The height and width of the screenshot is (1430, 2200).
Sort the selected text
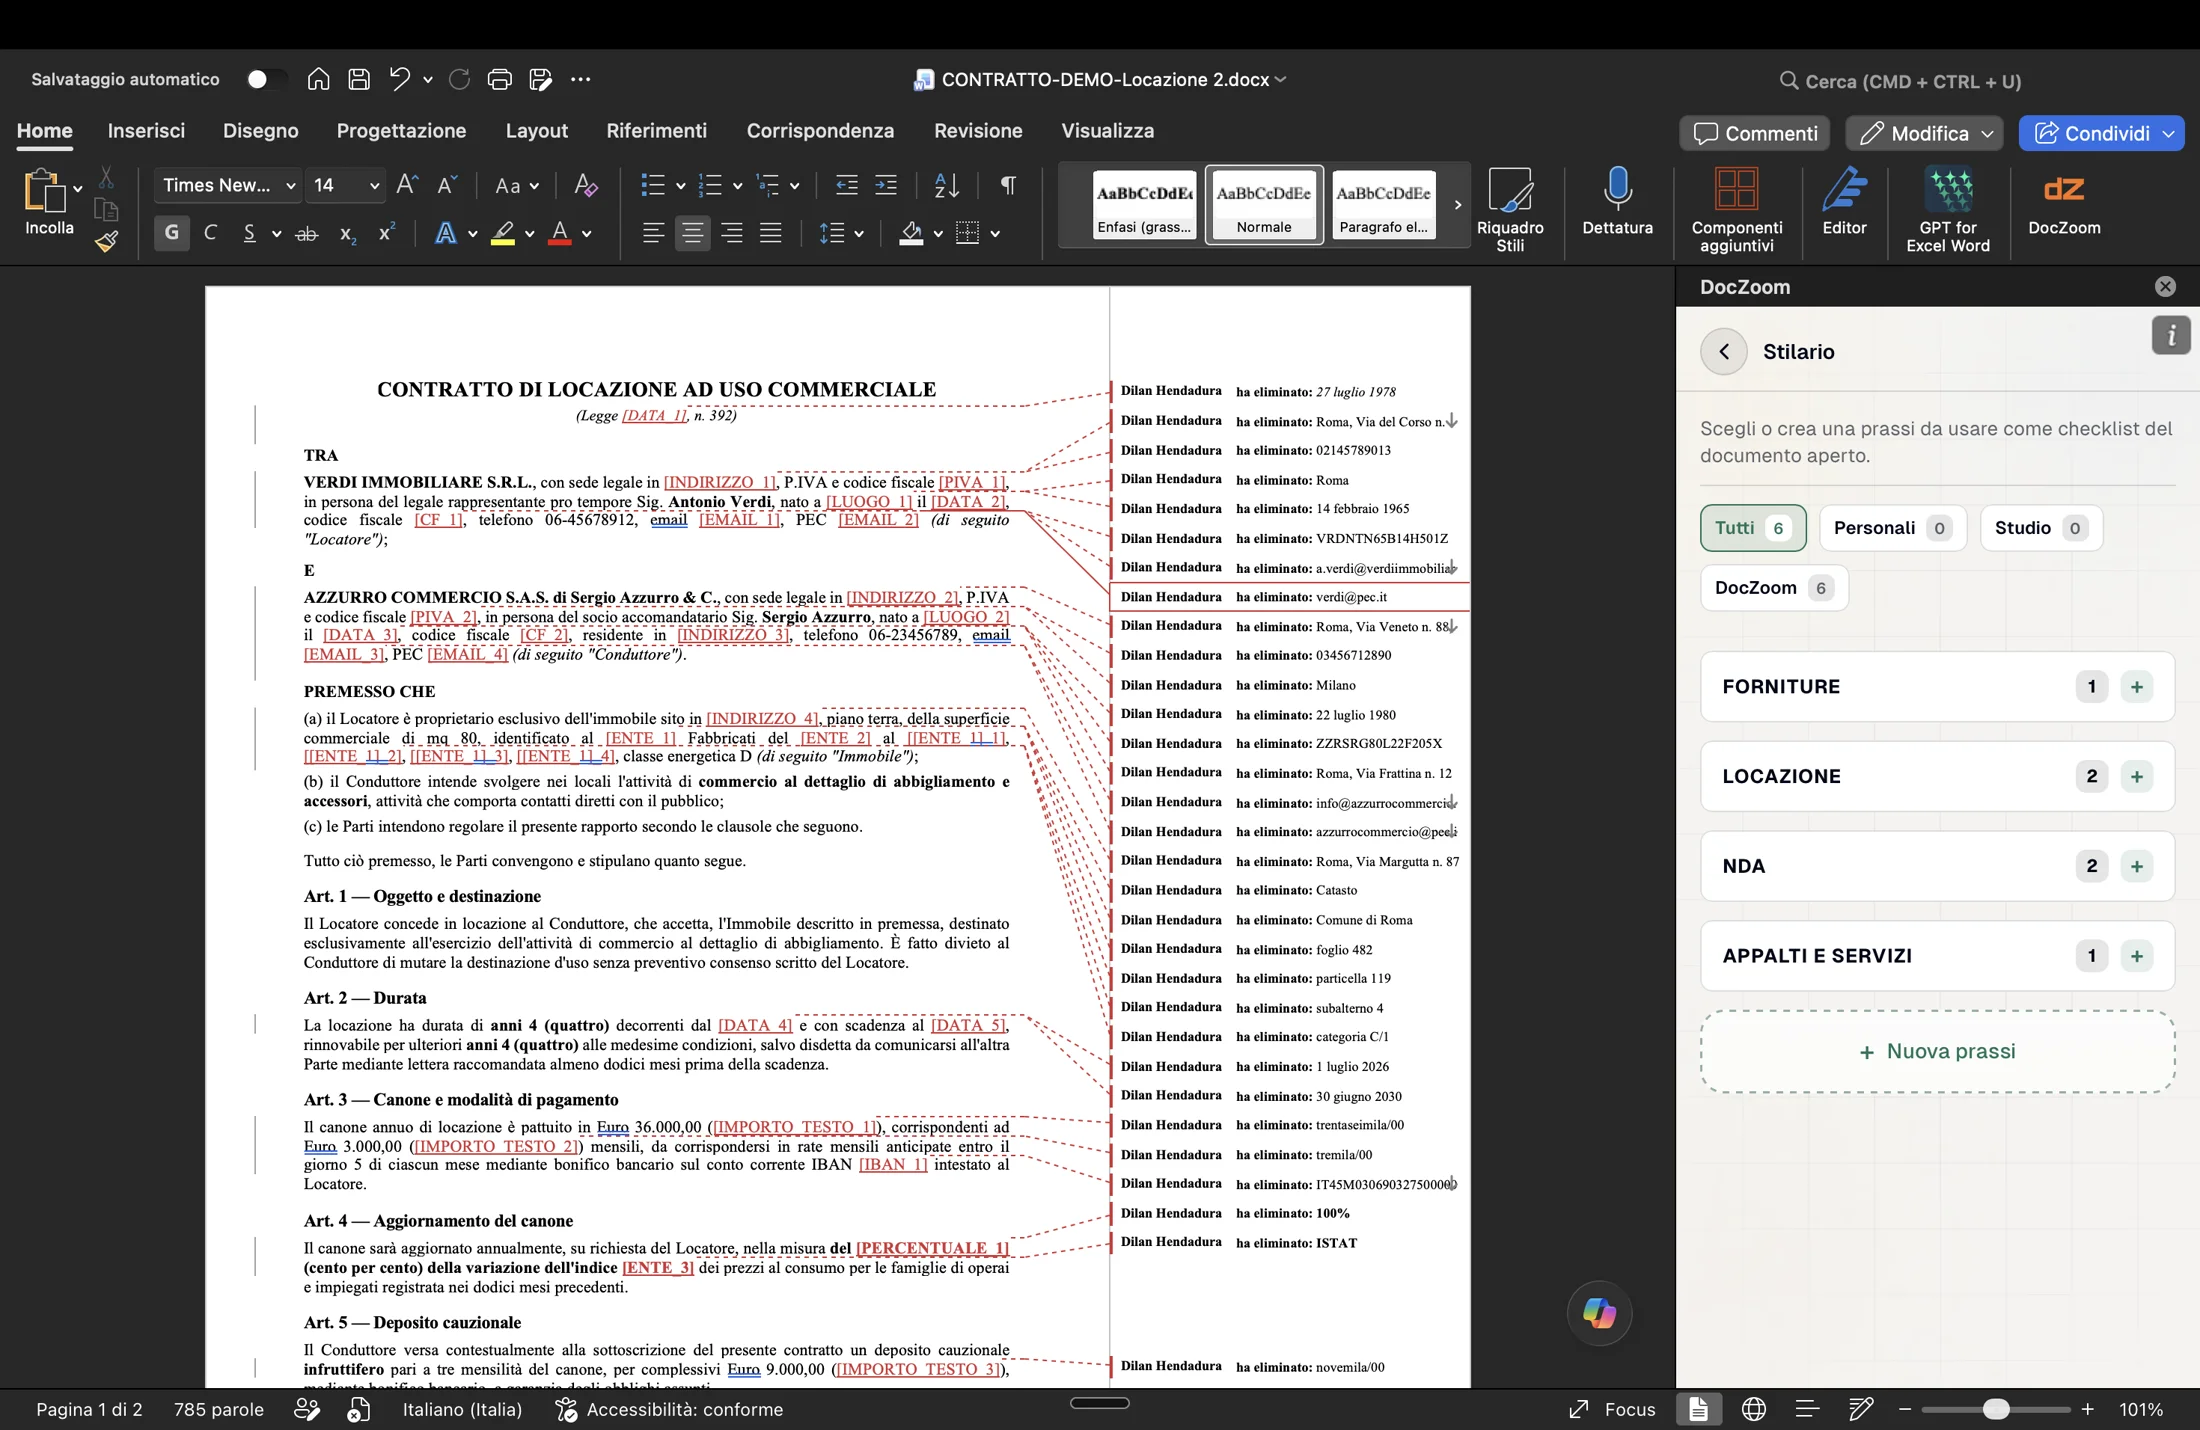[946, 185]
